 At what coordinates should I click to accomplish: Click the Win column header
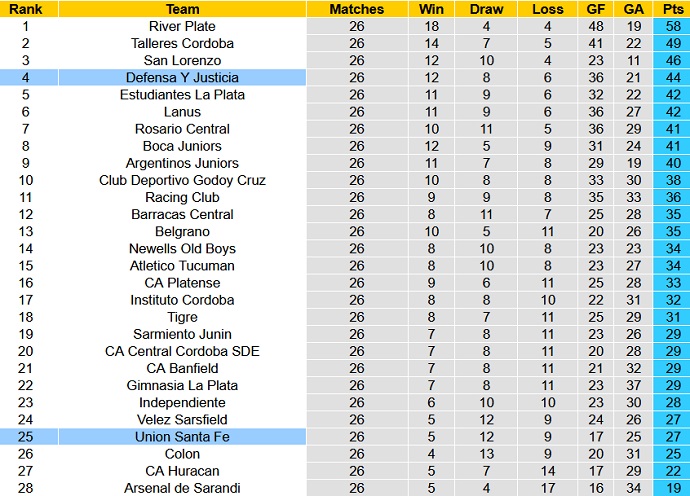coord(431,9)
